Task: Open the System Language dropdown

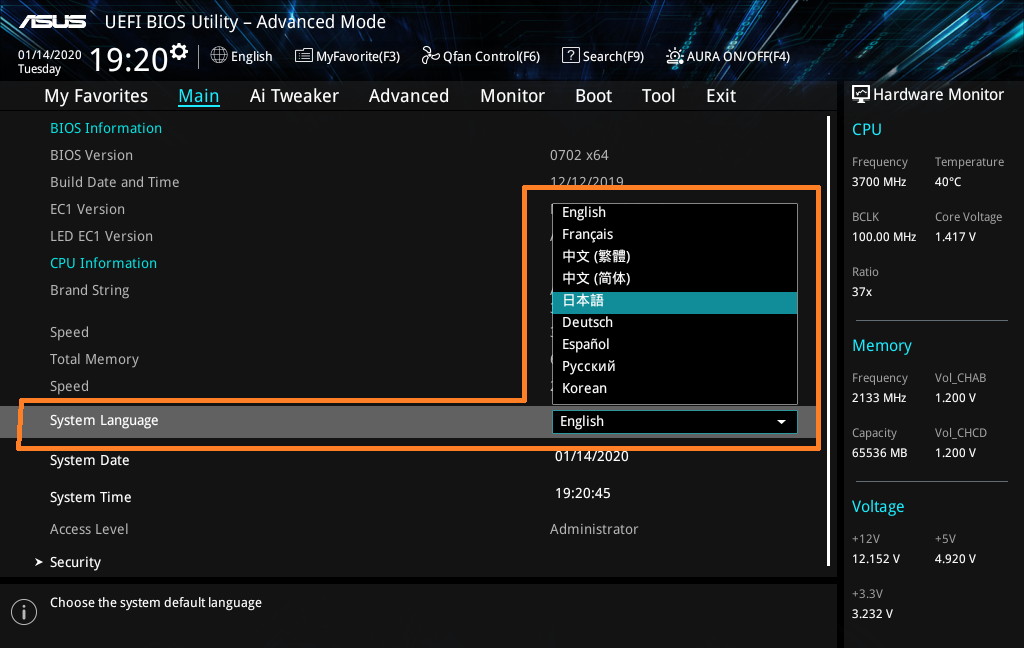Action: tap(675, 421)
